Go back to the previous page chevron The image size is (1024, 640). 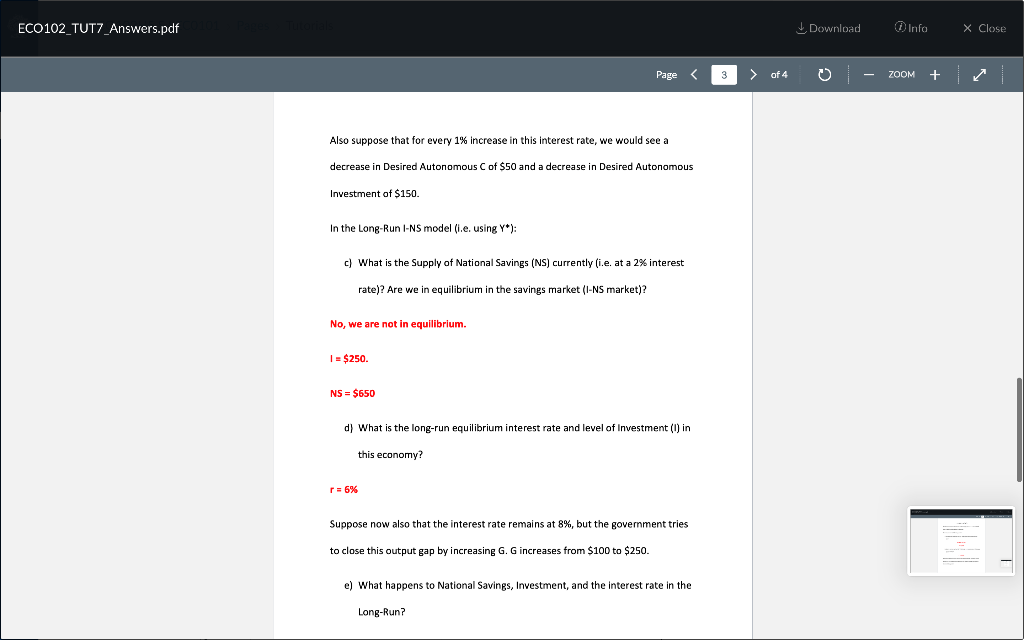click(694, 74)
